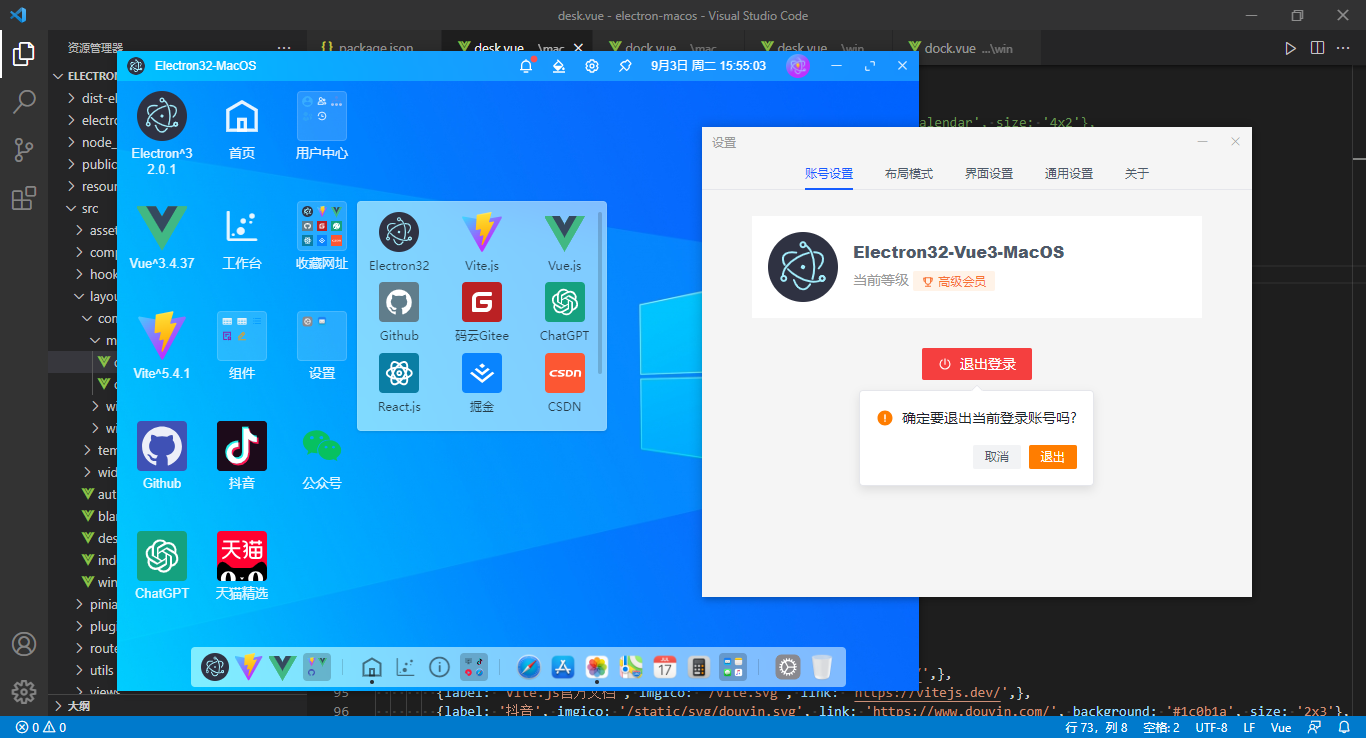Viewport: 1366px width, 738px height.
Task: Click the user avatar in the top menu bar
Action: point(796,65)
